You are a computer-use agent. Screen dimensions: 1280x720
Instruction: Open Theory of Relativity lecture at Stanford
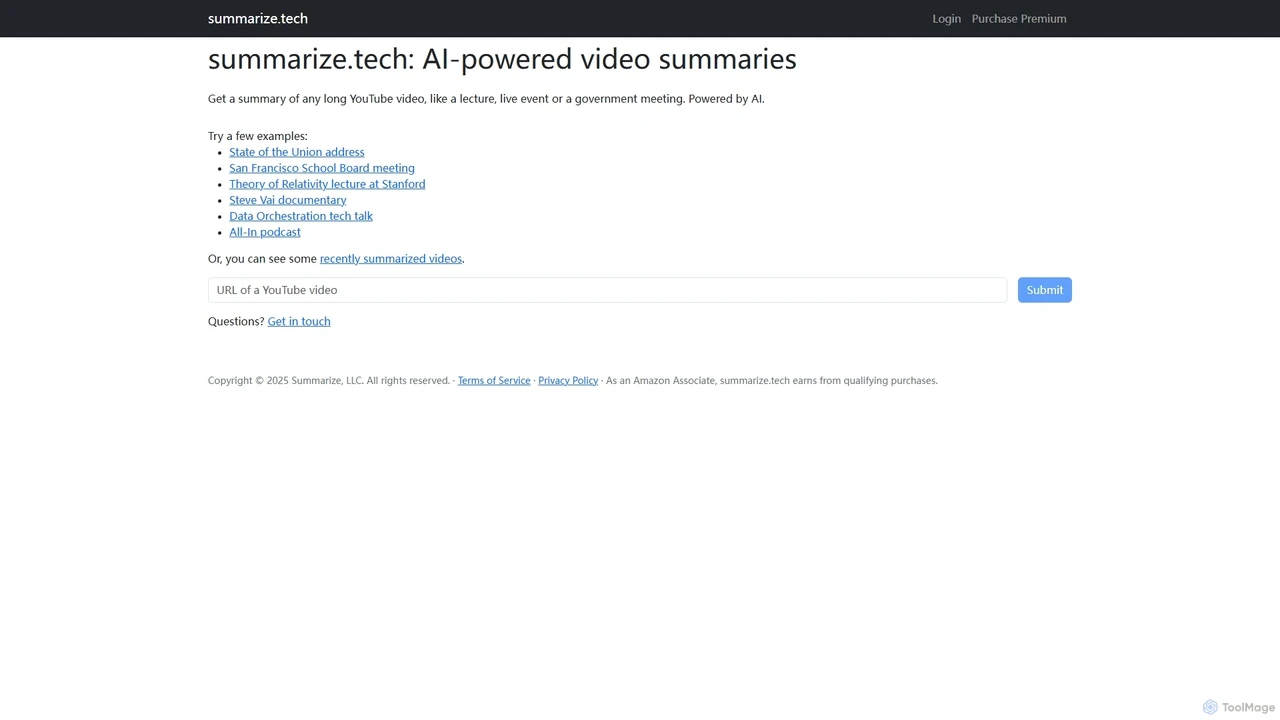tap(327, 184)
